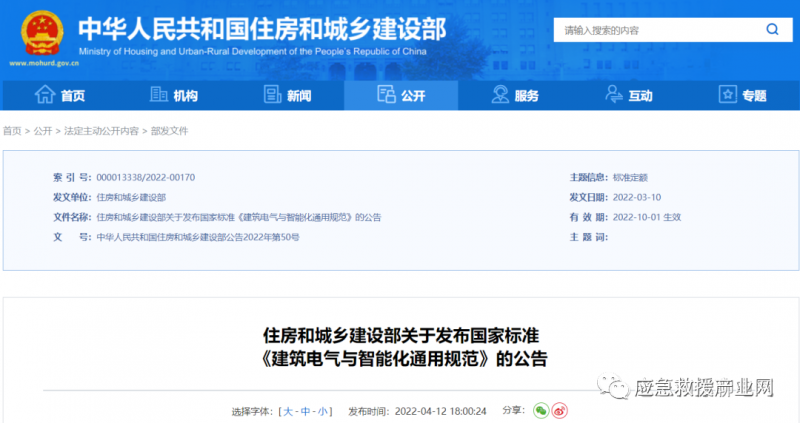Viewport: 800px width, 423px height.
Task: Open 法定主动公开内容 breadcrumb link
Action: coord(102,131)
